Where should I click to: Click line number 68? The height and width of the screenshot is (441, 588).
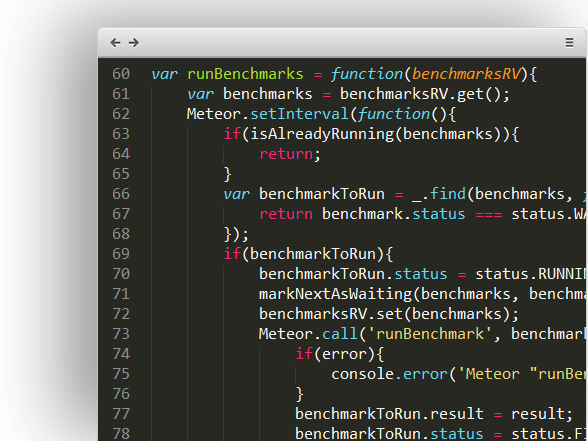tap(121, 234)
